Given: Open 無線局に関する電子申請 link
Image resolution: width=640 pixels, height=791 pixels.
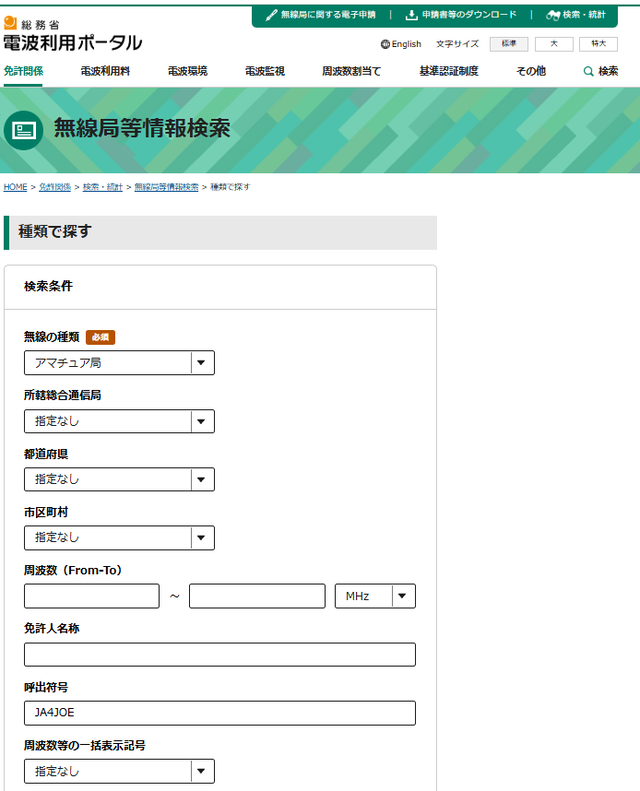Looking at the screenshot, I should tap(328, 15).
